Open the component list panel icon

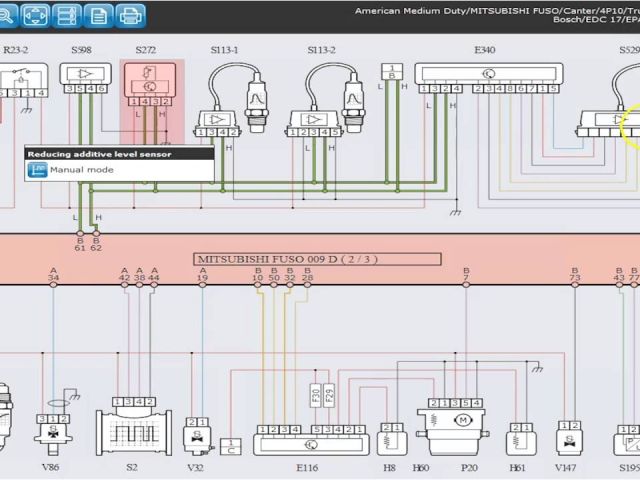67,15
